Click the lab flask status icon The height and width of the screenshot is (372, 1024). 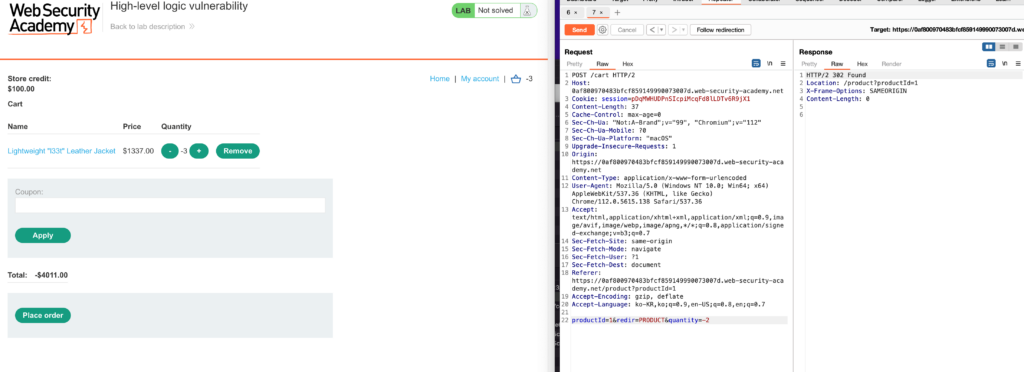pyautogui.click(x=526, y=10)
